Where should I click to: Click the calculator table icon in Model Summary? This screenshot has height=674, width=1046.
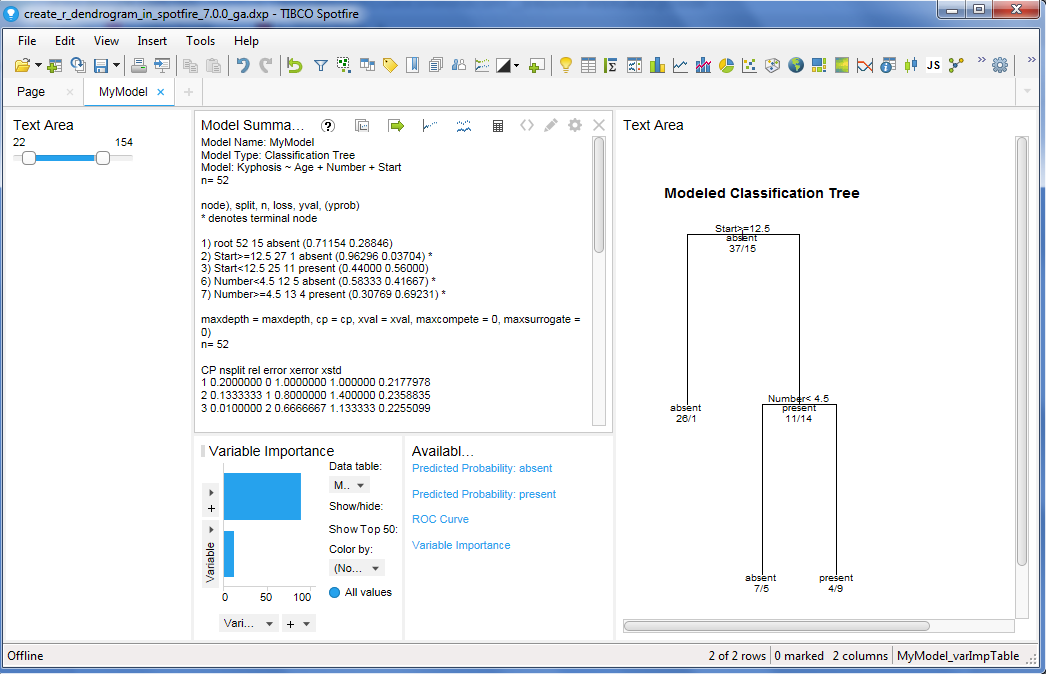click(x=498, y=125)
